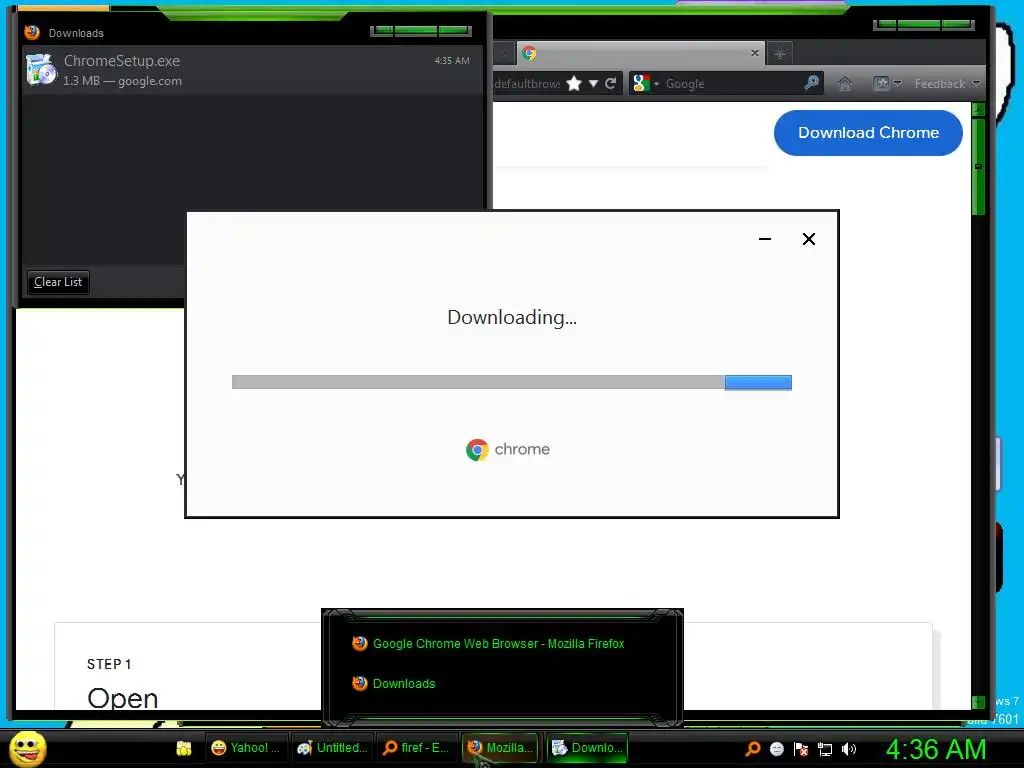
Task: Expand the Bookmarks button dropdown arrow
Action: 897,84
